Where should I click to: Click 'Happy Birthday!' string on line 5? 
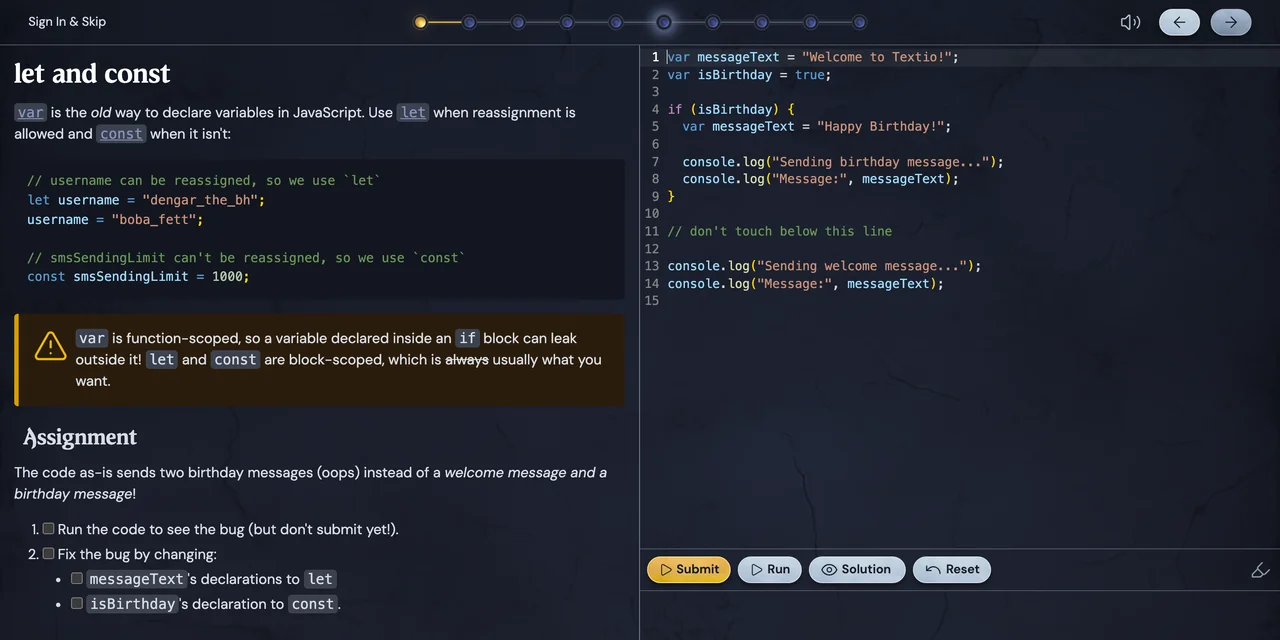tap(880, 127)
